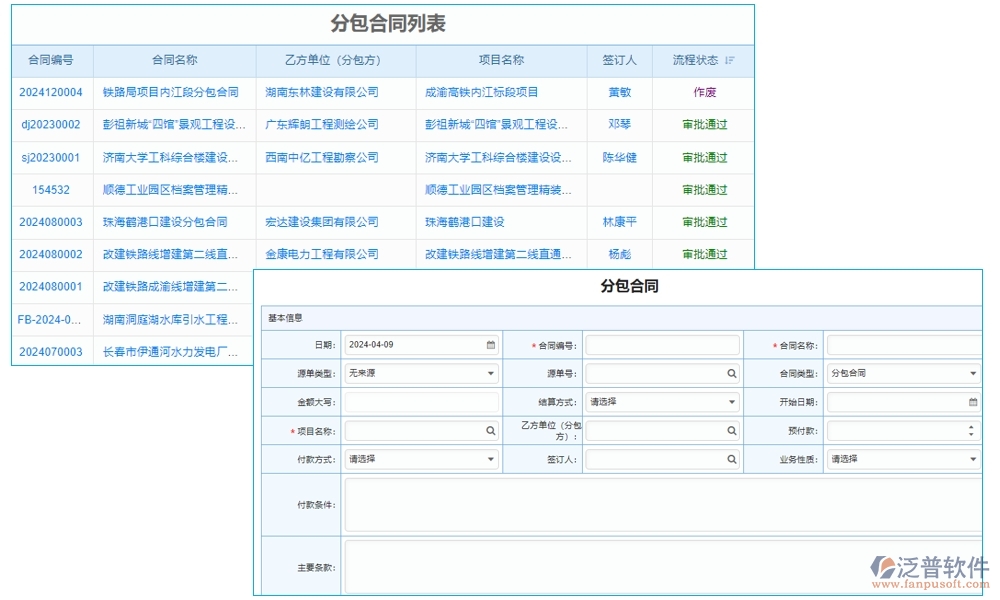Click the 乙方单位（分包方）lookup magnifier icon
This screenshot has width=1000, height=600.
[x=729, y=430]
